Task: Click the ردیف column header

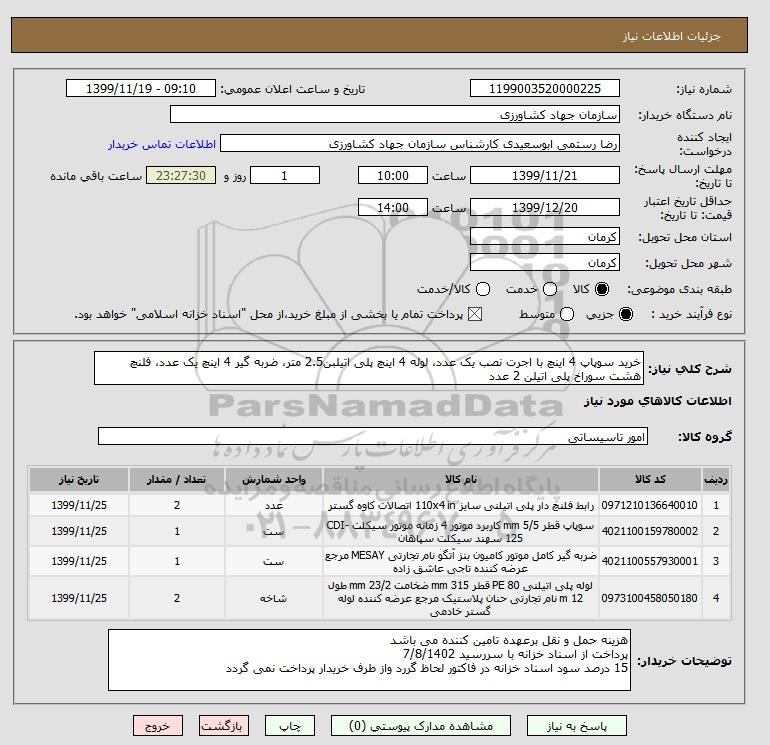Action: [x=715, y=480]
